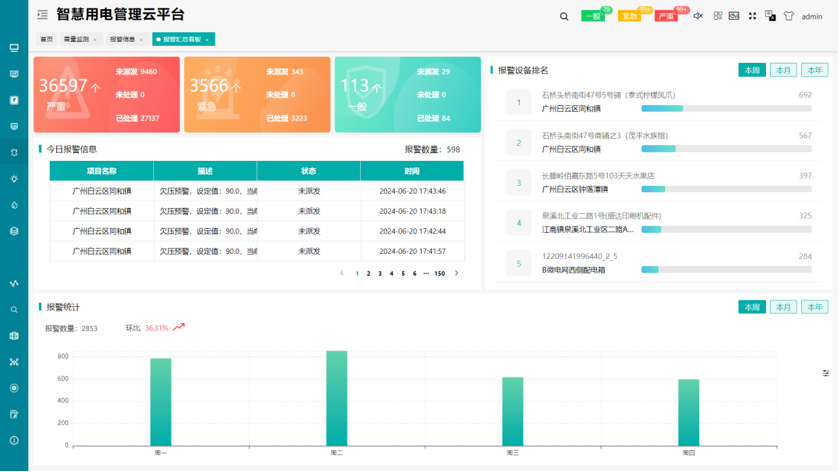Viewport: 839px width, 472px height.
Task: Close the 报警汇总看板 tab
Action: [x=207, y=40]
